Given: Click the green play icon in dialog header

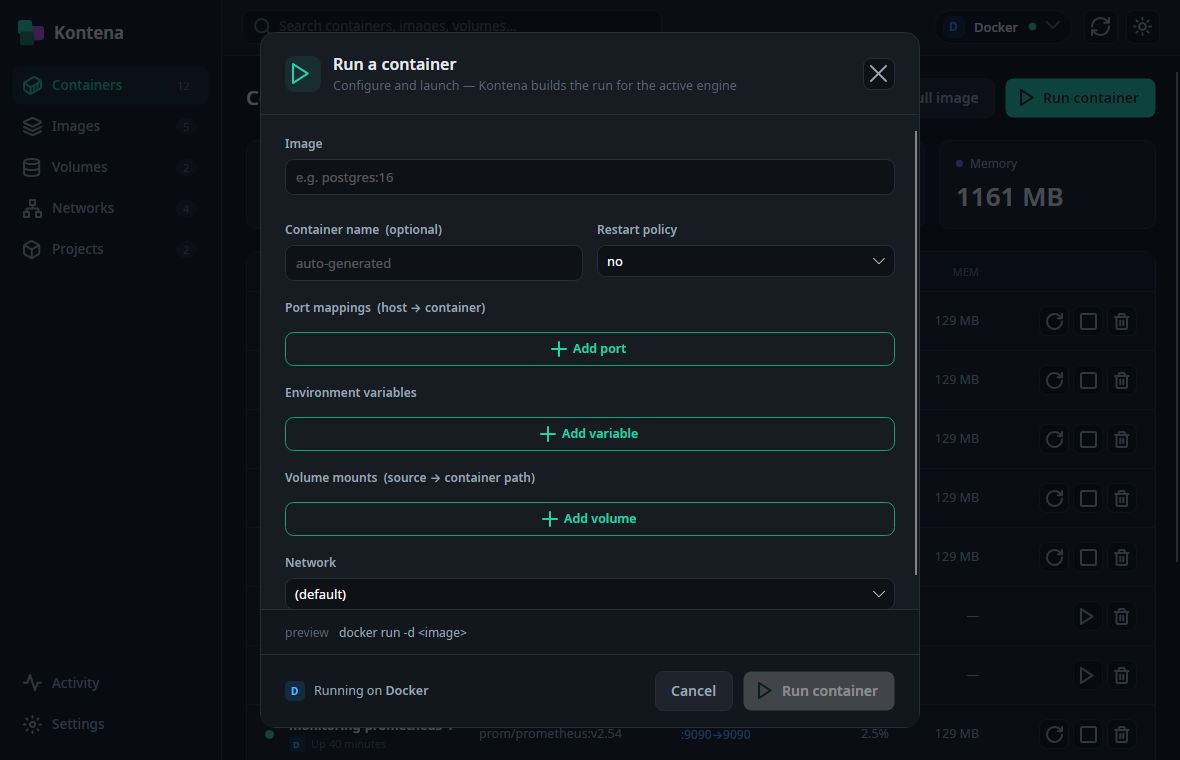Looking at the screenshot, I should click(303, 74).
